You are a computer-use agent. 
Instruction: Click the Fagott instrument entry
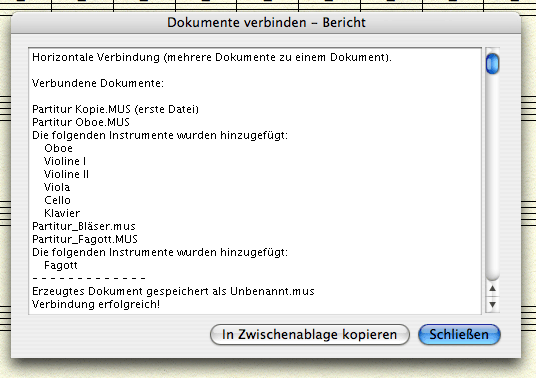tap(61, 266)
